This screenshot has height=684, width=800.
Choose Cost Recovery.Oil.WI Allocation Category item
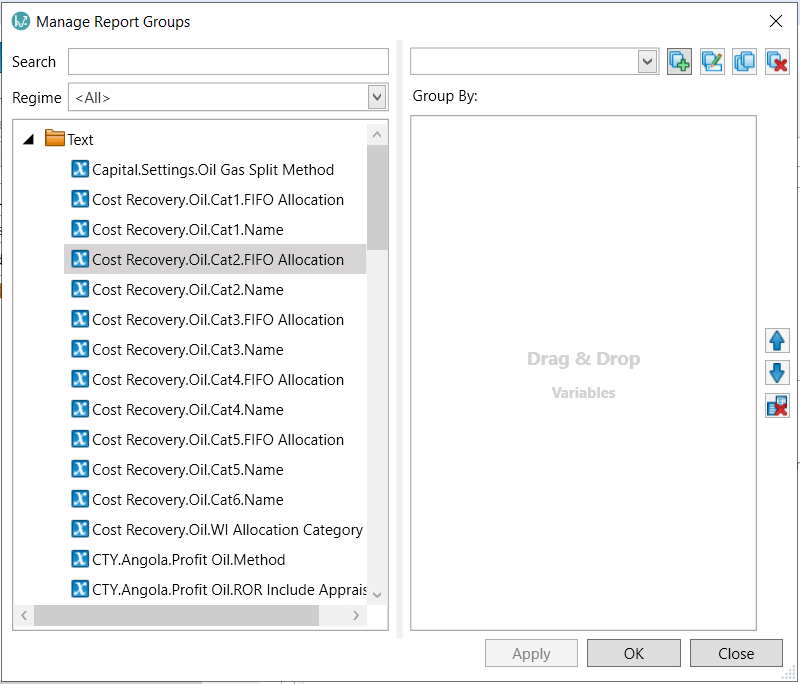click(227, 530)
